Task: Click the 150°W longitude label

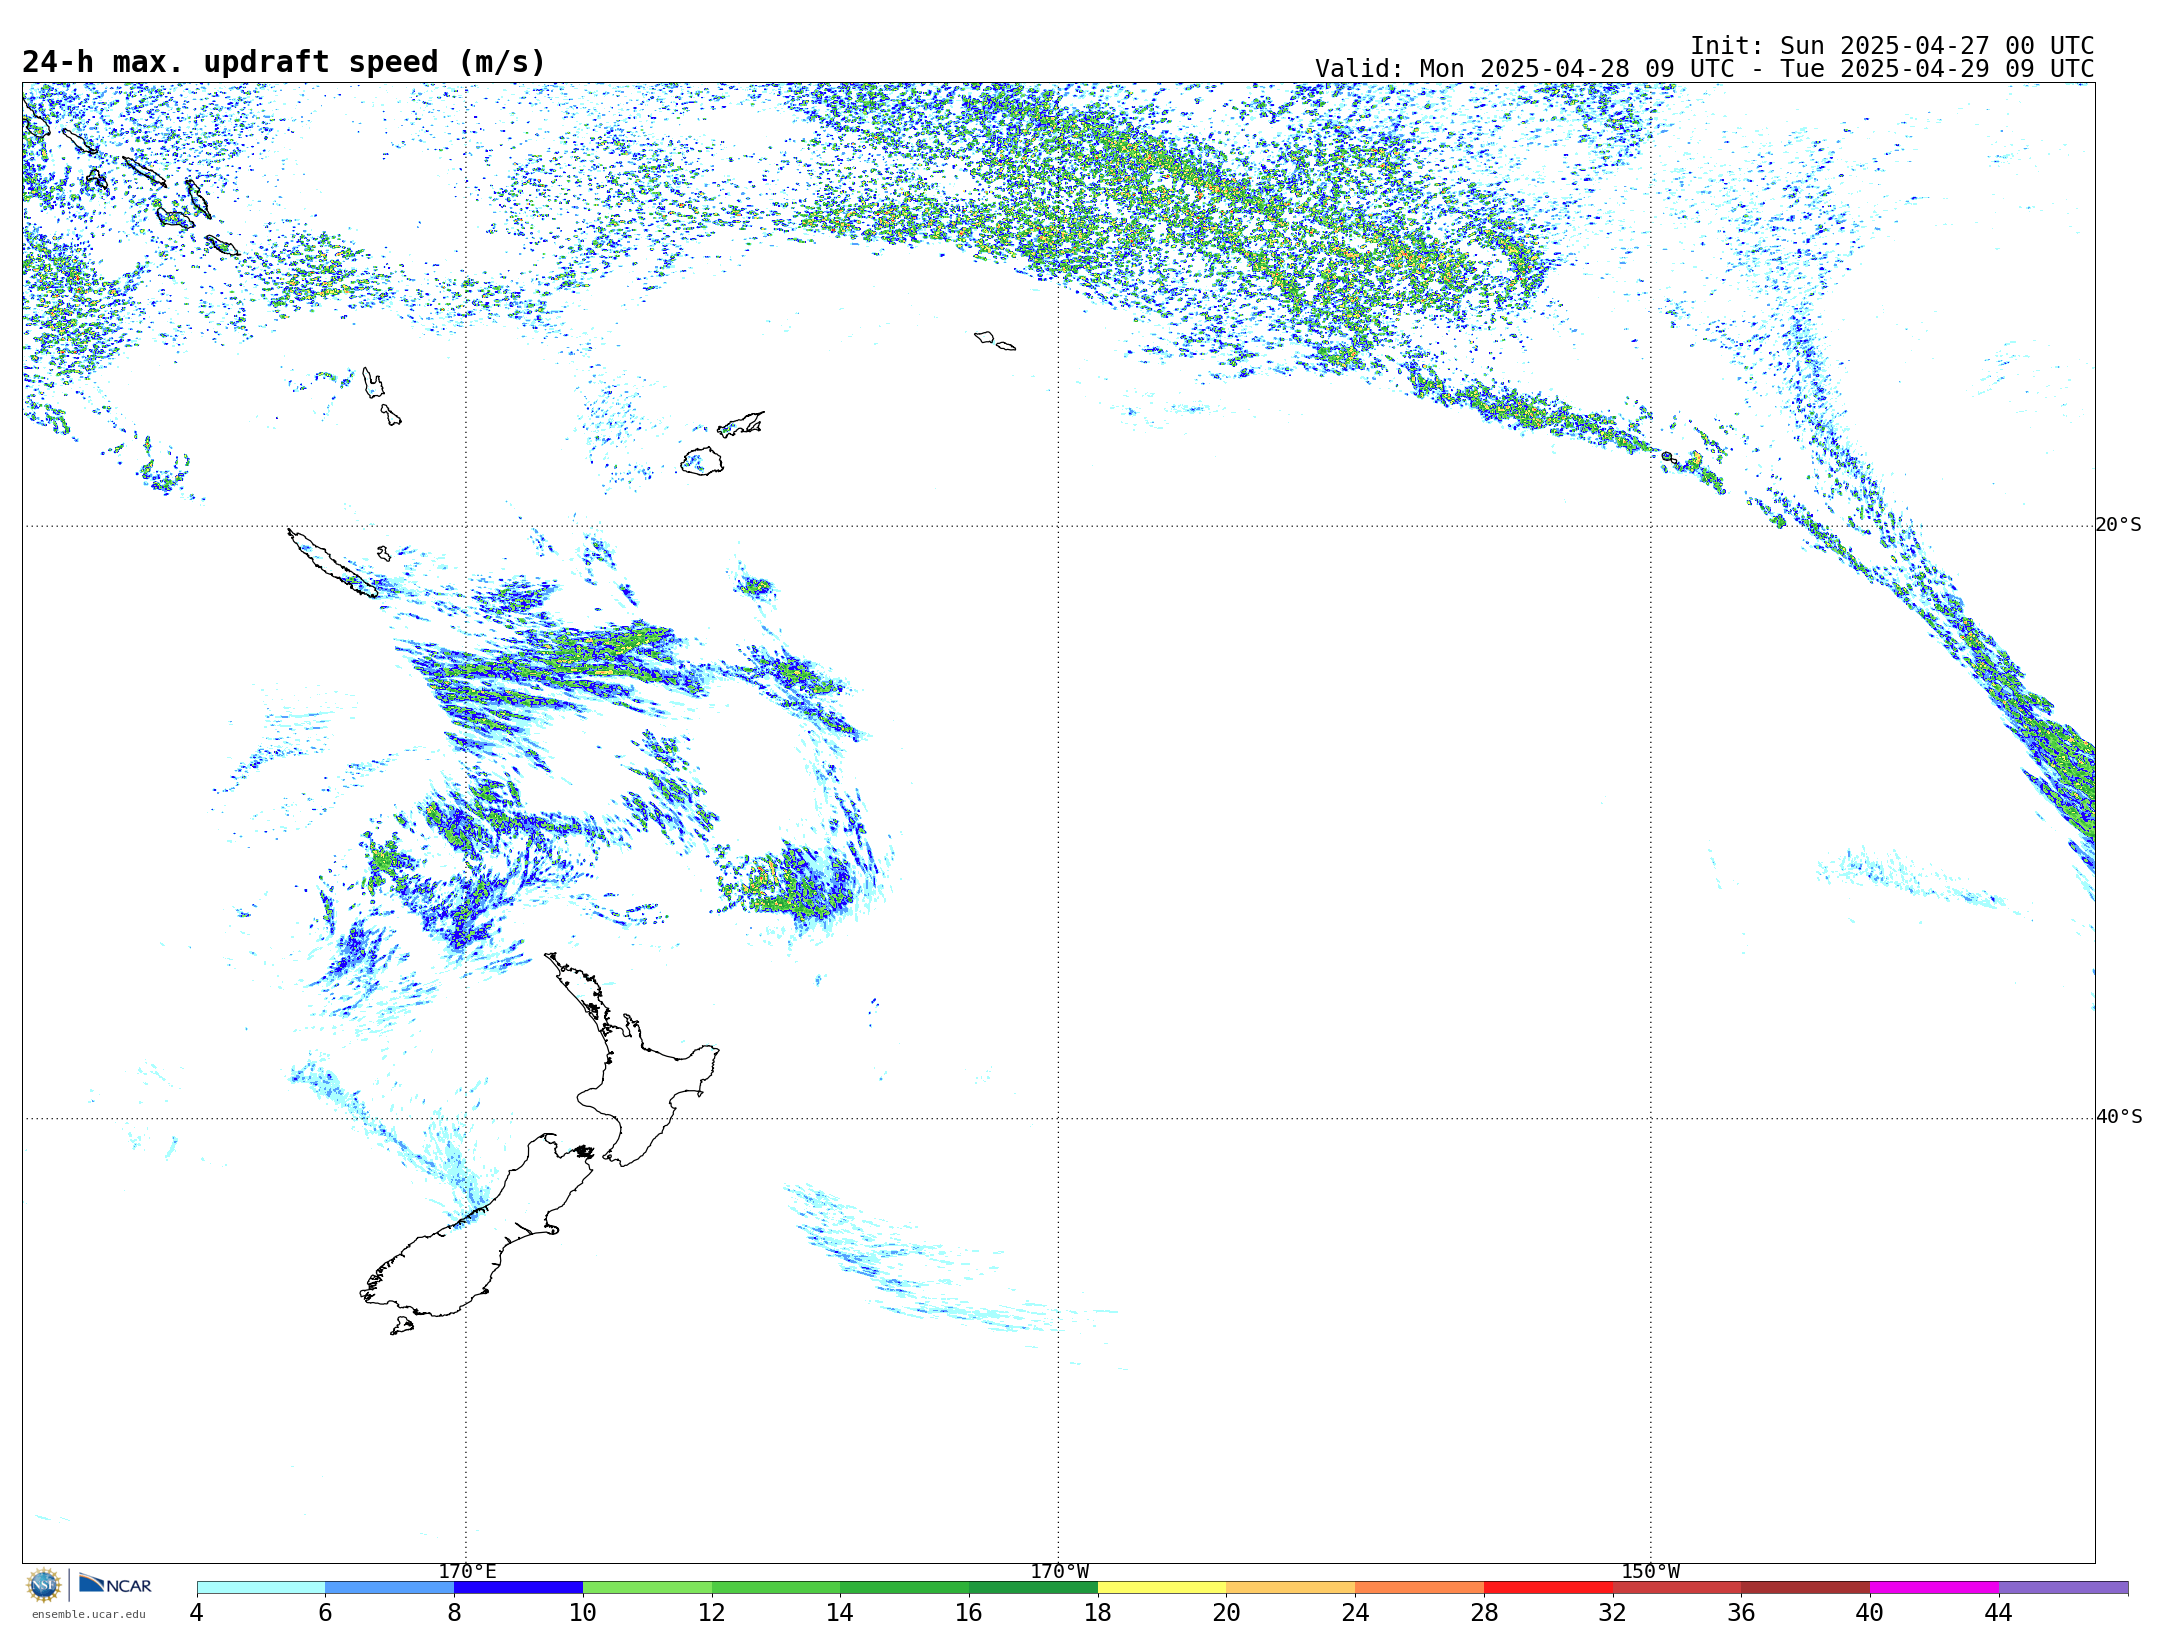Action: click(1651, 1571)
